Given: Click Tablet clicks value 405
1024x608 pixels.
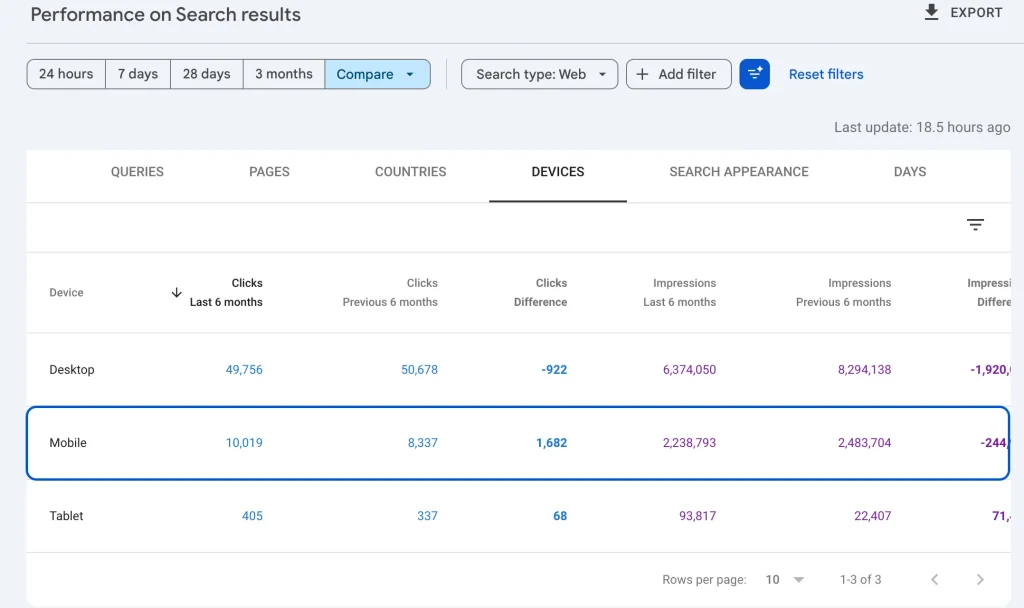Looking at the screenshot, I should click(252, 516).
